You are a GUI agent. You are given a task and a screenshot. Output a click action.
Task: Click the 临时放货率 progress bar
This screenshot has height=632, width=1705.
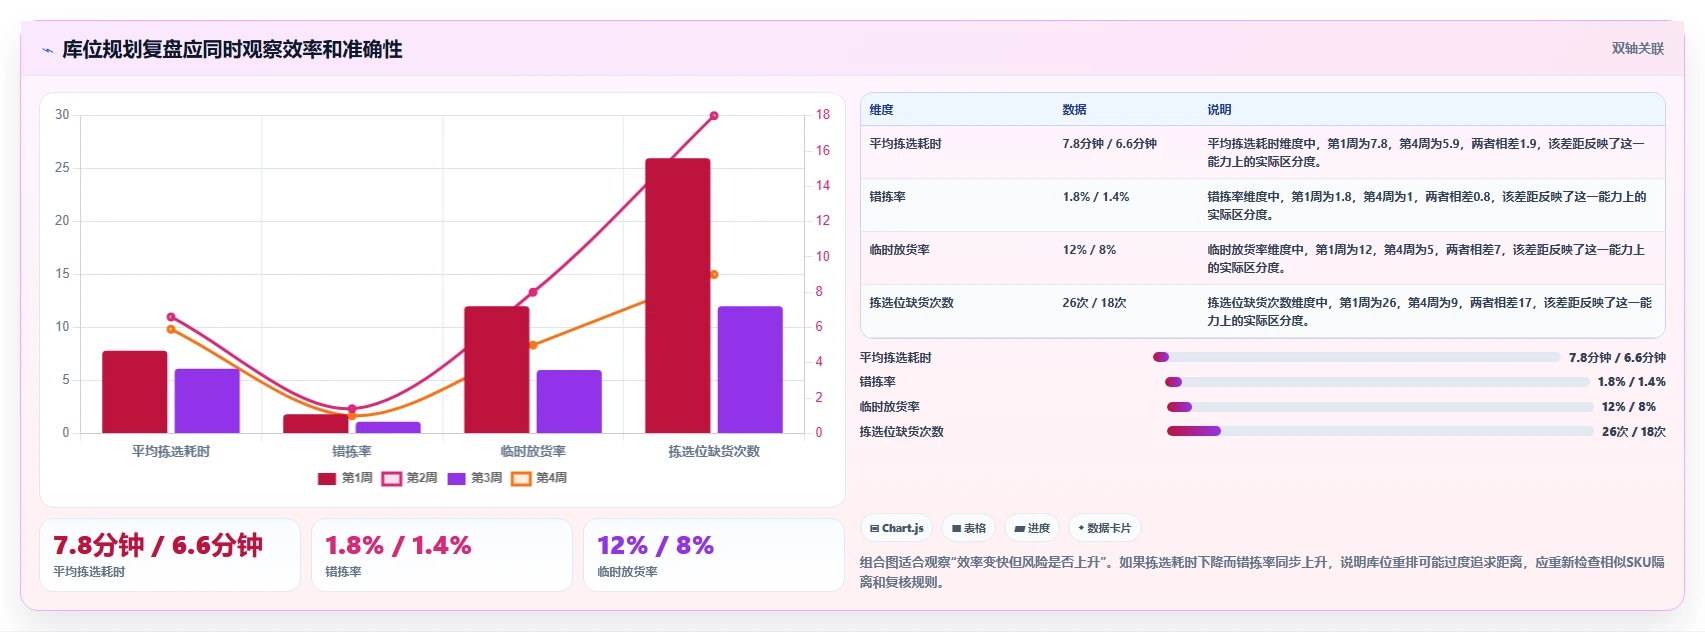point(1380,407)
